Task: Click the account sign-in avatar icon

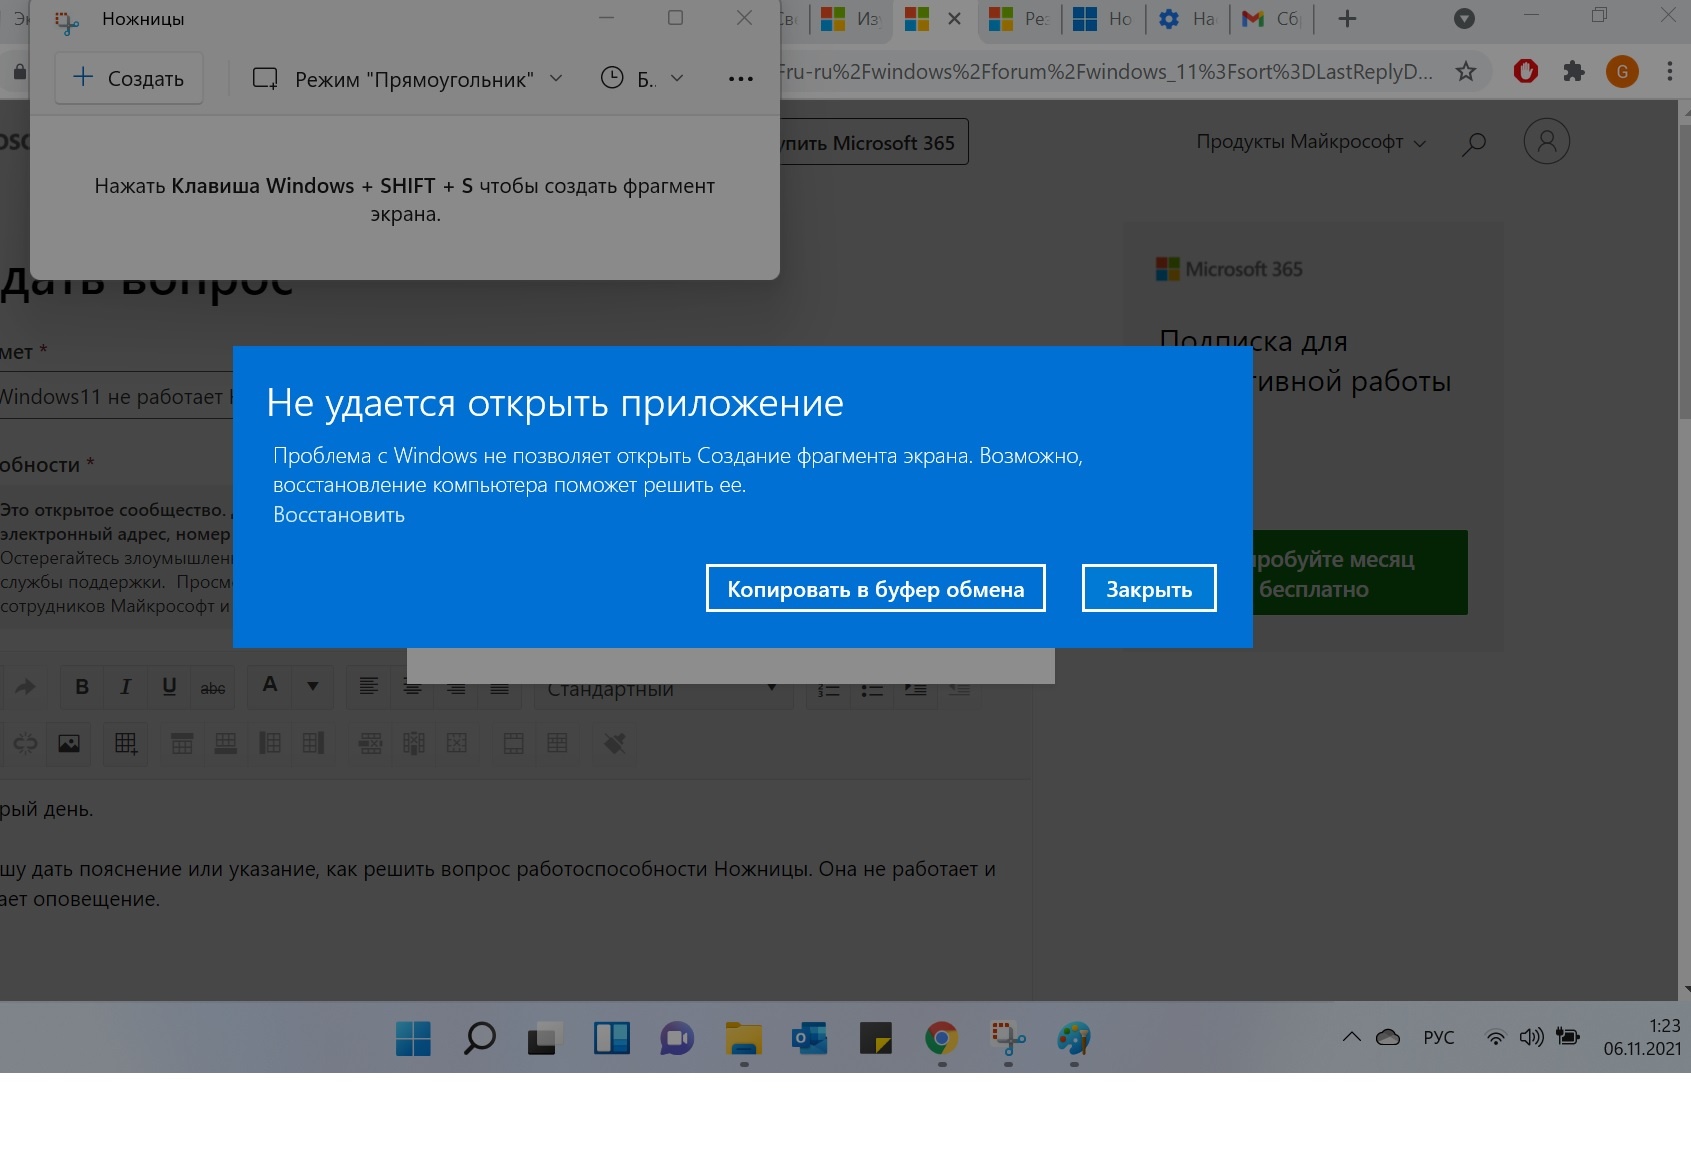Action: tap(1546, 141)
